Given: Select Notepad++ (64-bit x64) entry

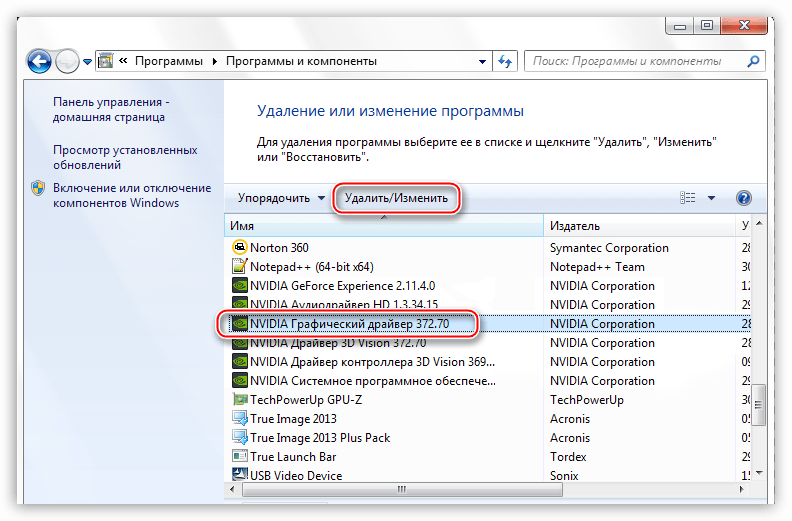Looking at the screenshot, I should point(312,267).
